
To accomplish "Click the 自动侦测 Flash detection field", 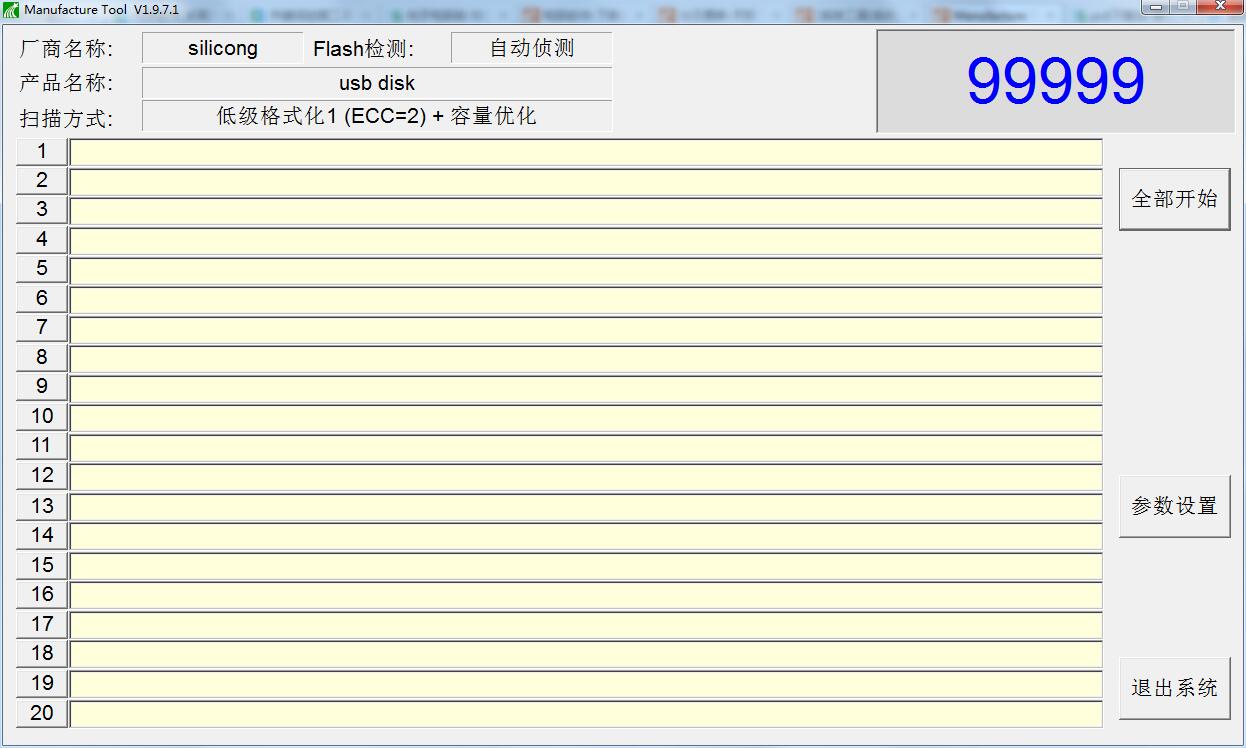I will (531, 48).
